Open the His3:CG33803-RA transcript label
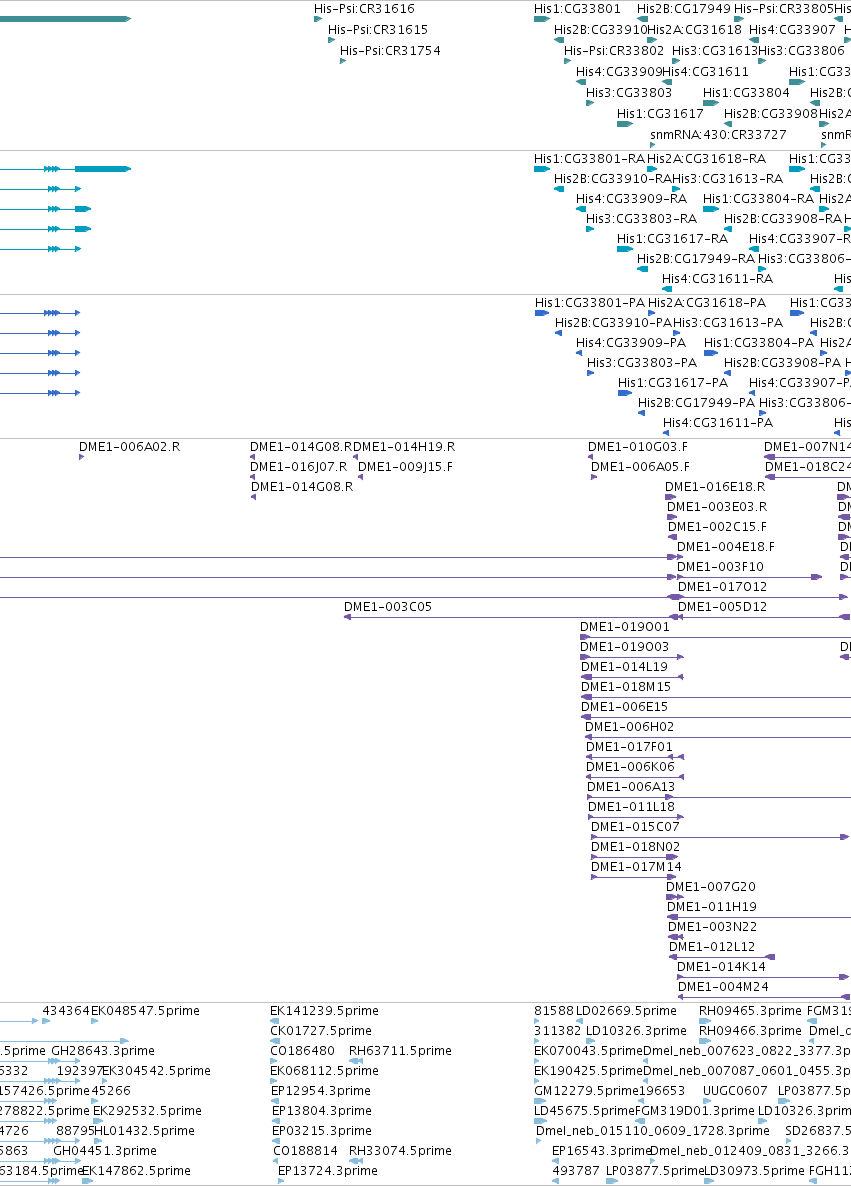Viewport: 851px width, 1186px height. (641, 219)
